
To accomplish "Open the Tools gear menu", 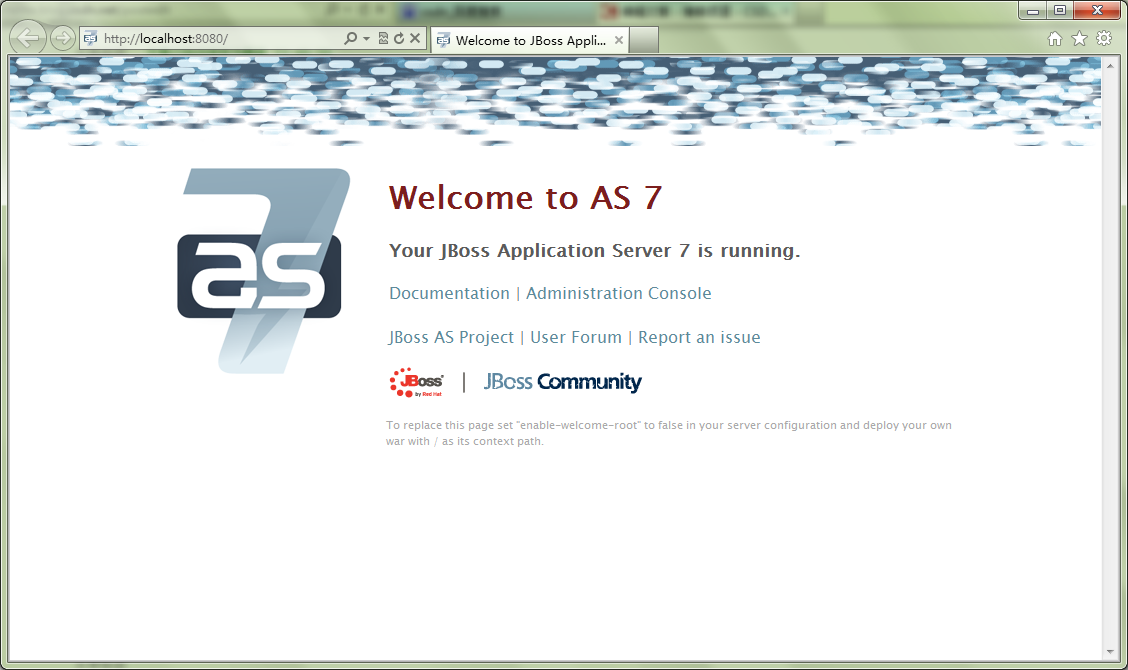I will click(x=1104, y=39).
